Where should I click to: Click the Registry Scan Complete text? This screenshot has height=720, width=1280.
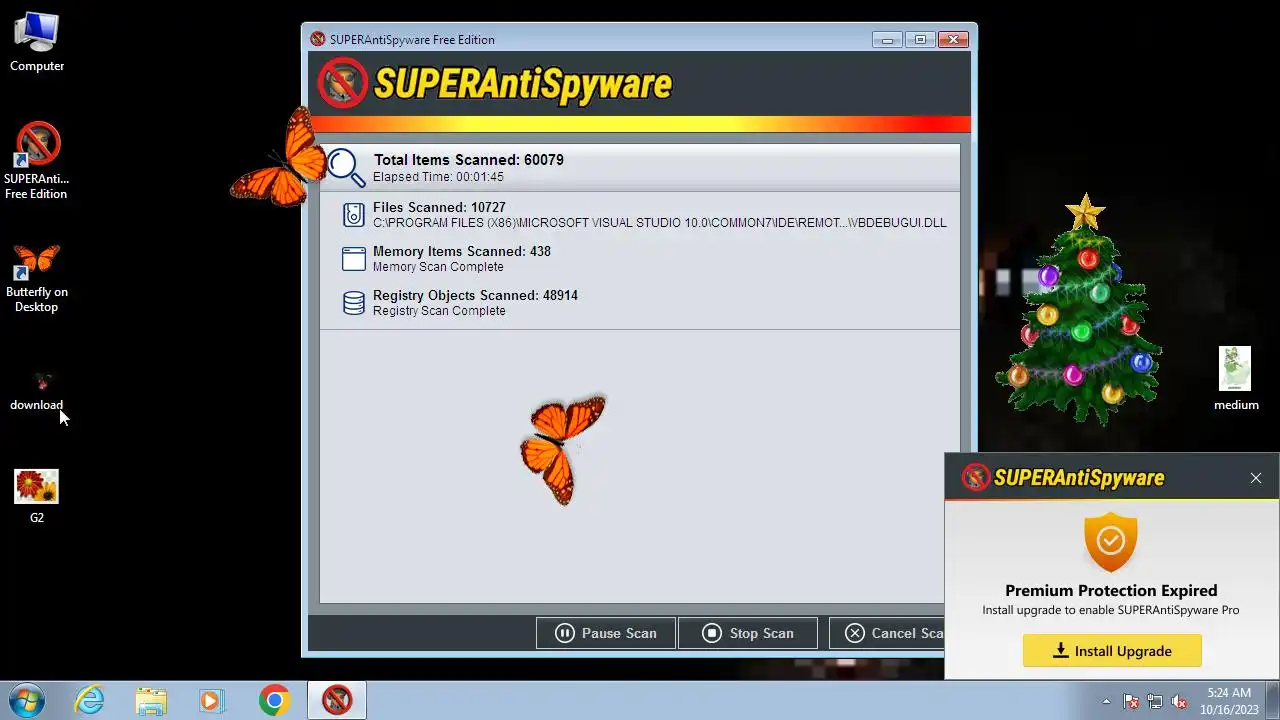click(439, 311)
